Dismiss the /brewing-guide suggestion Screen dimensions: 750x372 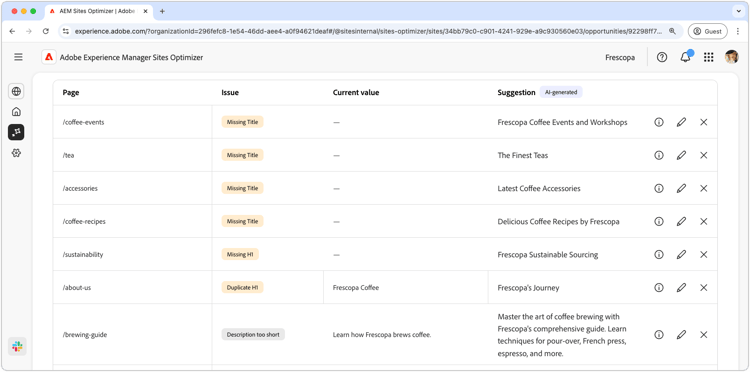(704, 335)
